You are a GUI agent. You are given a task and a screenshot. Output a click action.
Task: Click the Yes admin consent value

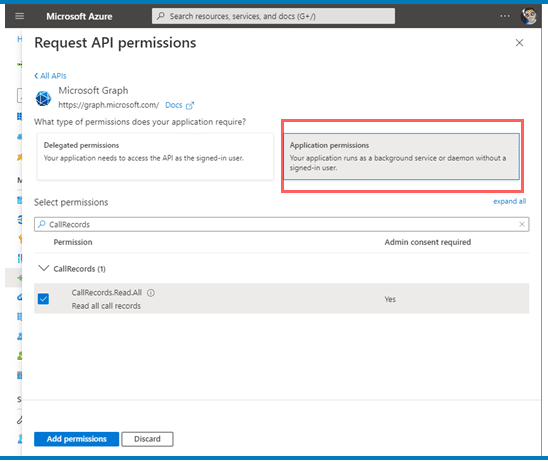390,299
